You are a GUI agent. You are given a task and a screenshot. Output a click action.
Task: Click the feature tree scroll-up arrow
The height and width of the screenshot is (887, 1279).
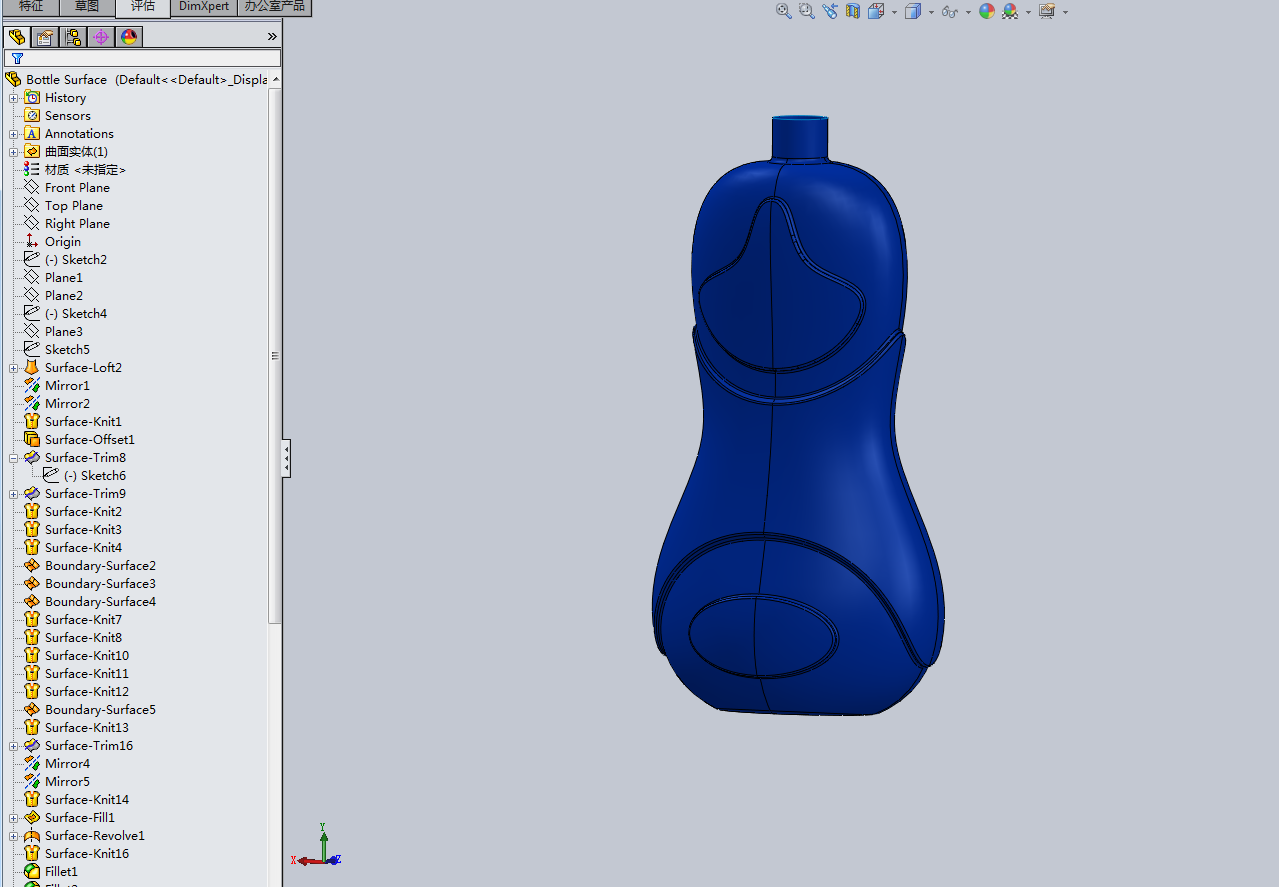275,79
